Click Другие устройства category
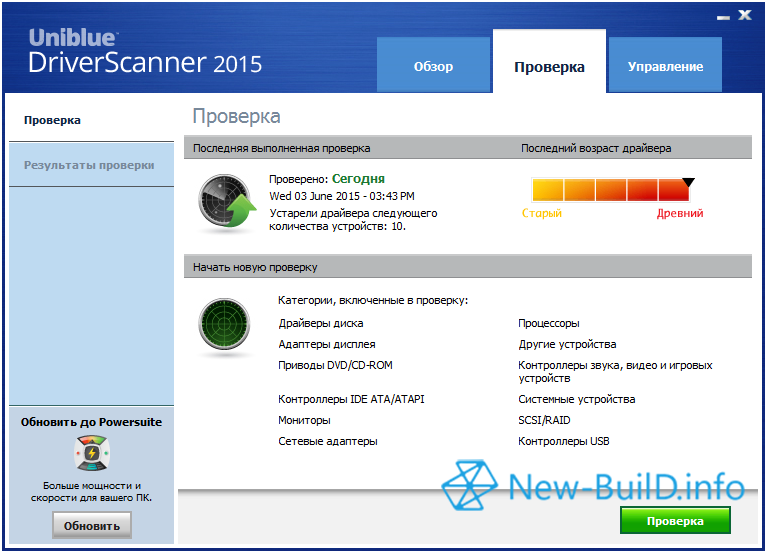 [x=567, y=344]
